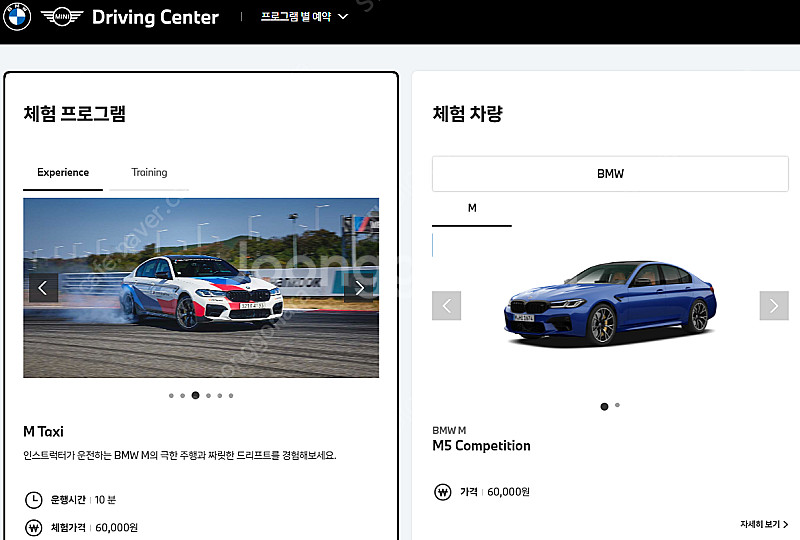Select third active program carousel dot
800x540 pixels.
[x=195, y=396]
